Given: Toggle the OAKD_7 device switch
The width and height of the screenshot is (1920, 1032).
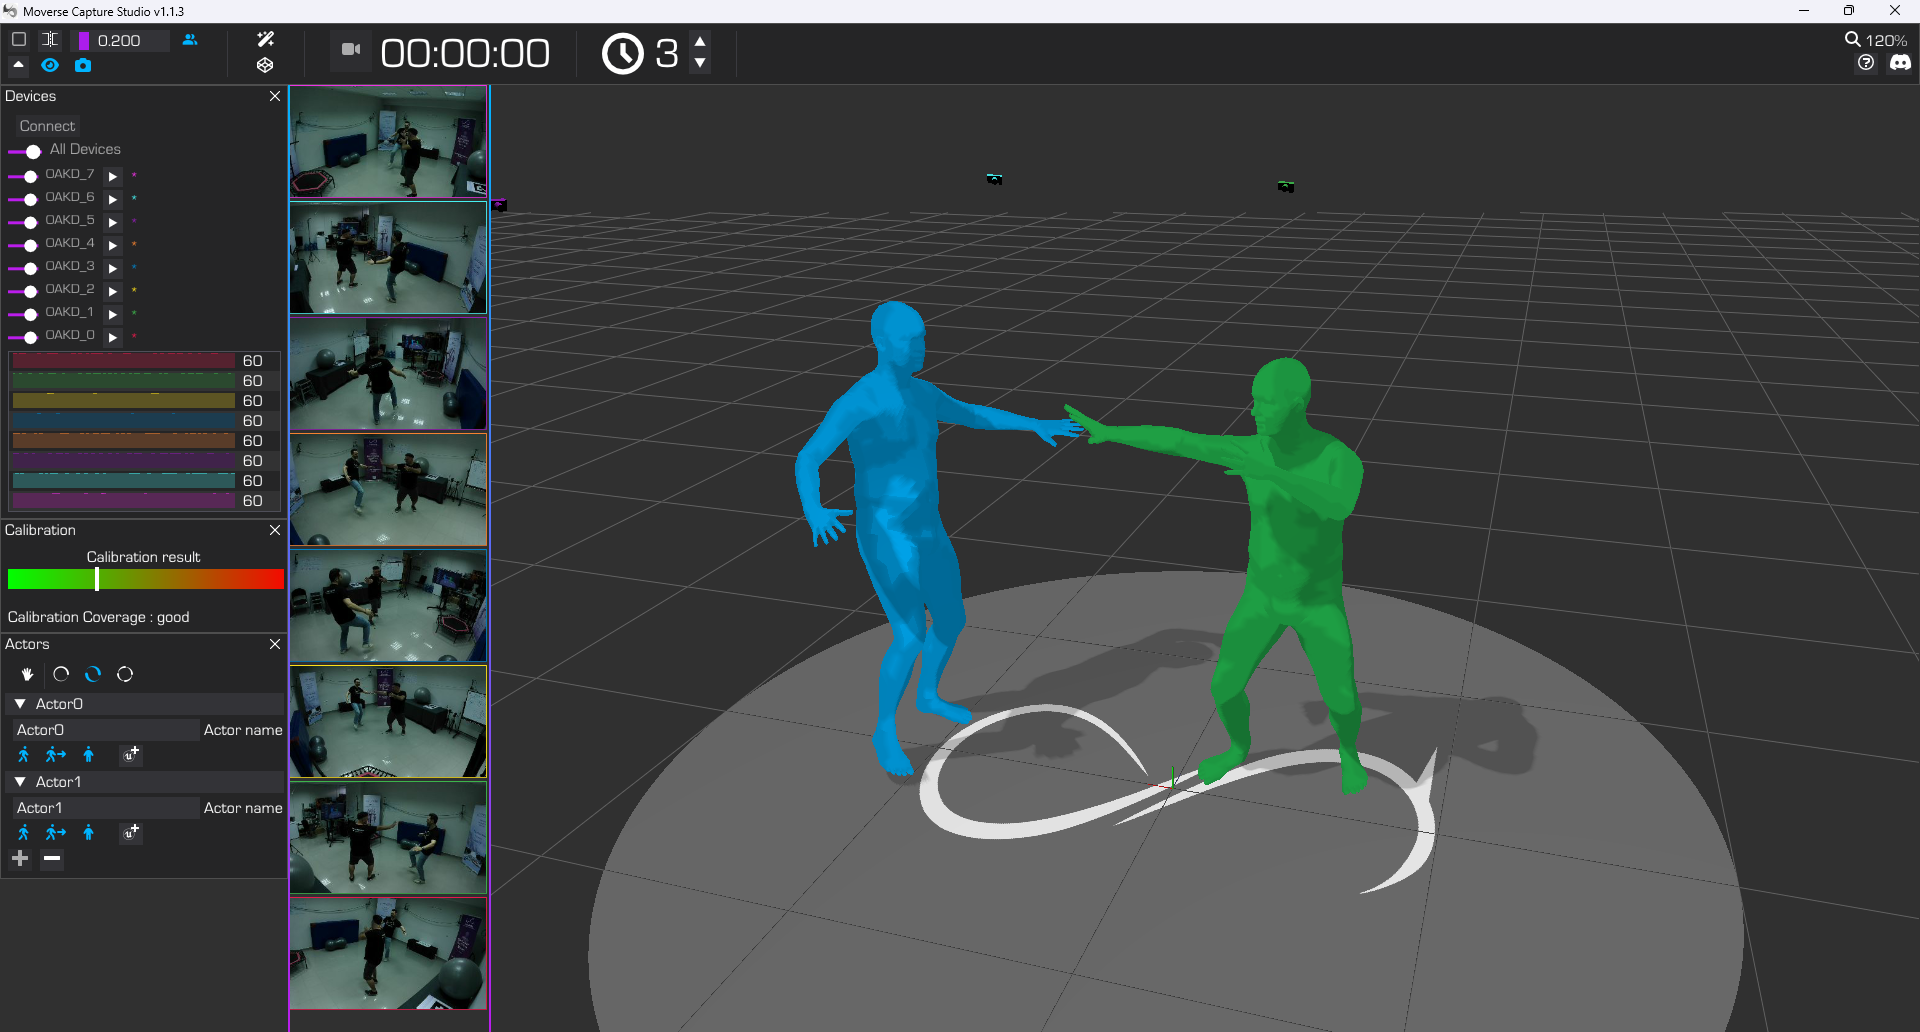Looking at the screenshot, I should tap(23, 176).
